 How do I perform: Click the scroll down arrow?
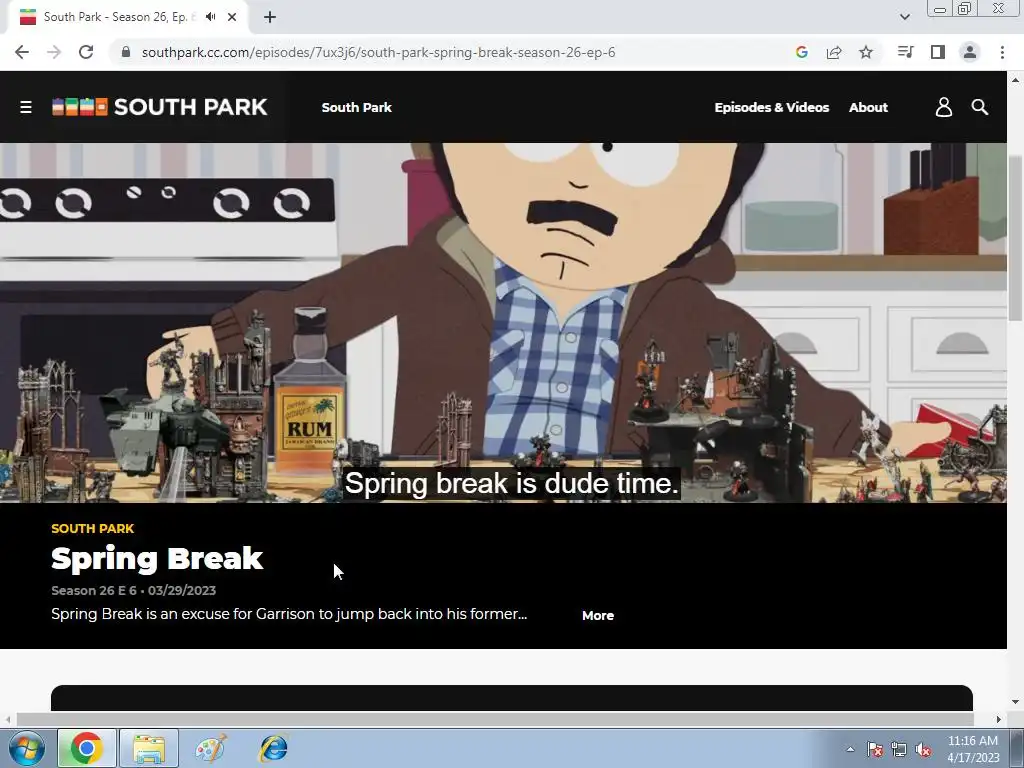point(1015,702)
